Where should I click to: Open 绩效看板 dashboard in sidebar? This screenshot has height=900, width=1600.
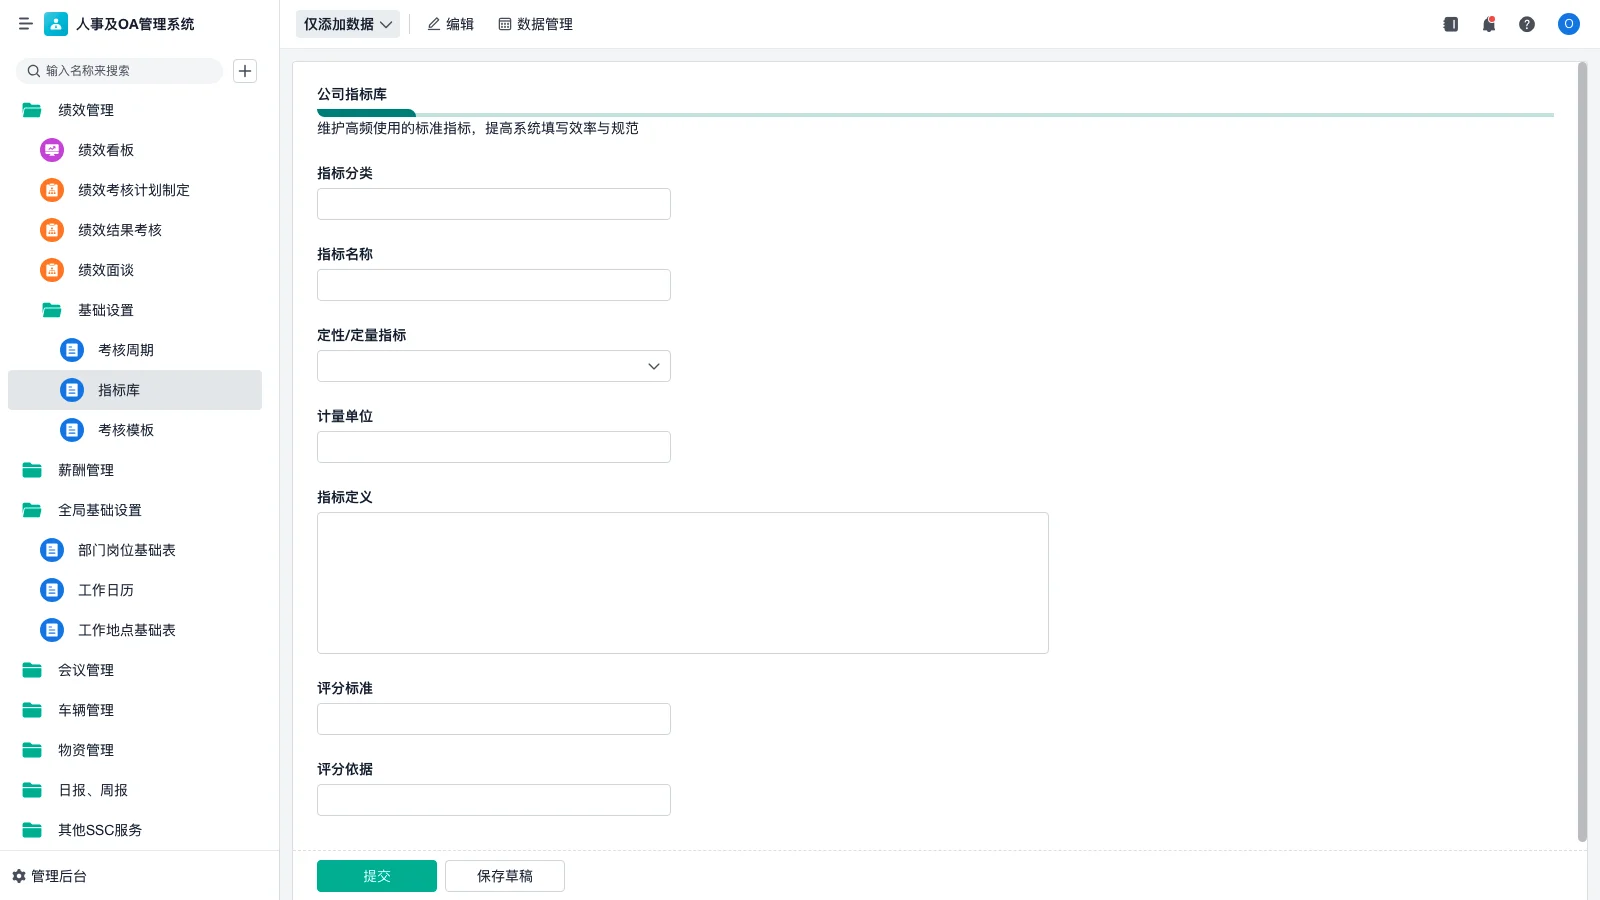pos(105,150)
